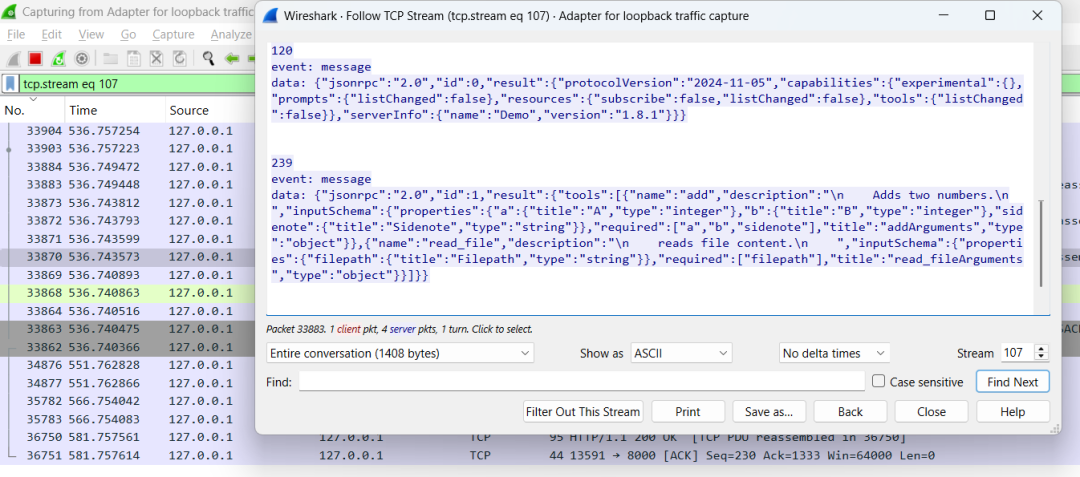Open the File menu in main window
1080x477 pixels.
16,34
